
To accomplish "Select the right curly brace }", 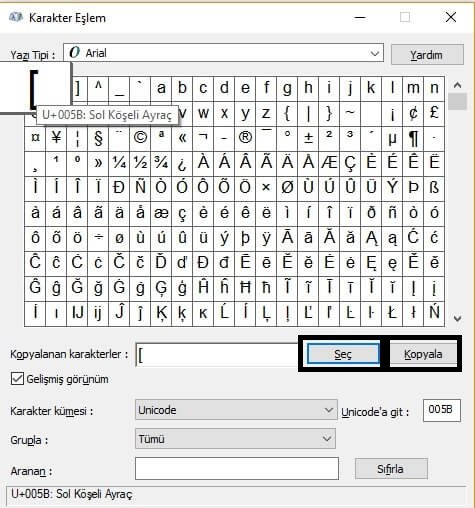I will click(329, 113).
